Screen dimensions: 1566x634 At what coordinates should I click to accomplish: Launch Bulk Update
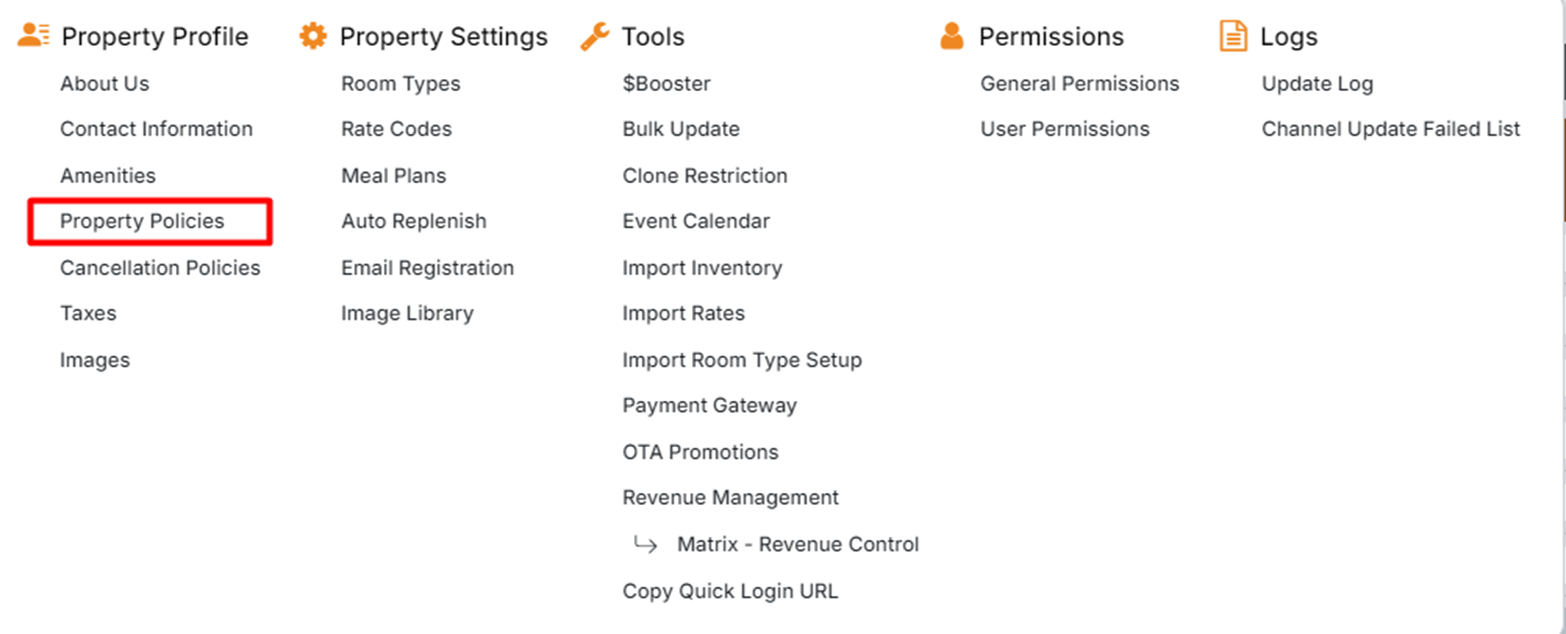(x=681, y=129)
